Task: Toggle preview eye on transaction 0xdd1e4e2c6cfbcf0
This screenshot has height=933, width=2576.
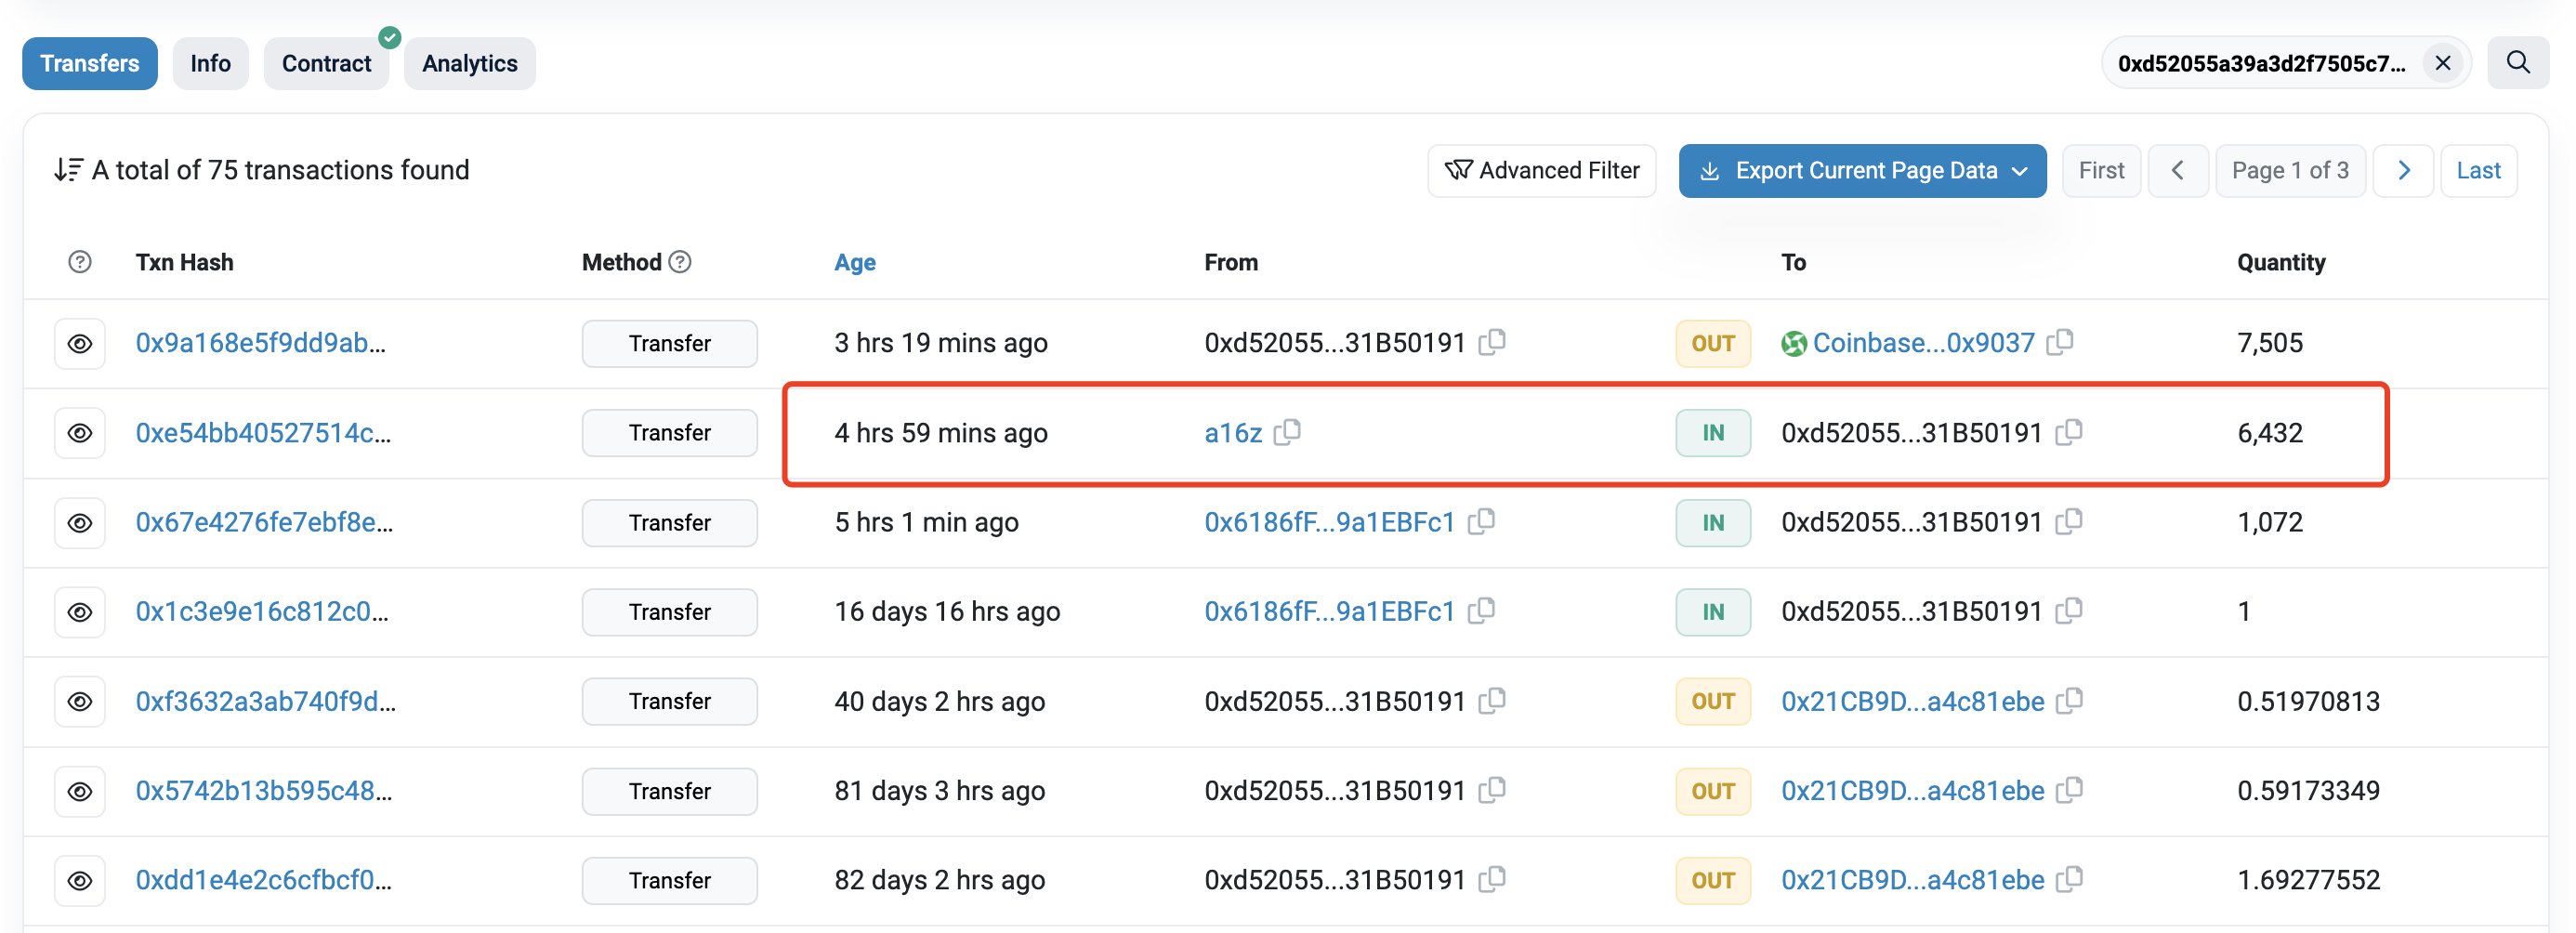Action: pos(80,880)
